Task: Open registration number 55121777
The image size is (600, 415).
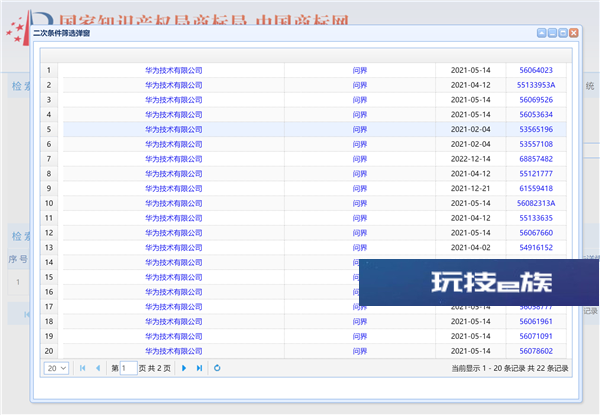Action: (x=536, y=174)
